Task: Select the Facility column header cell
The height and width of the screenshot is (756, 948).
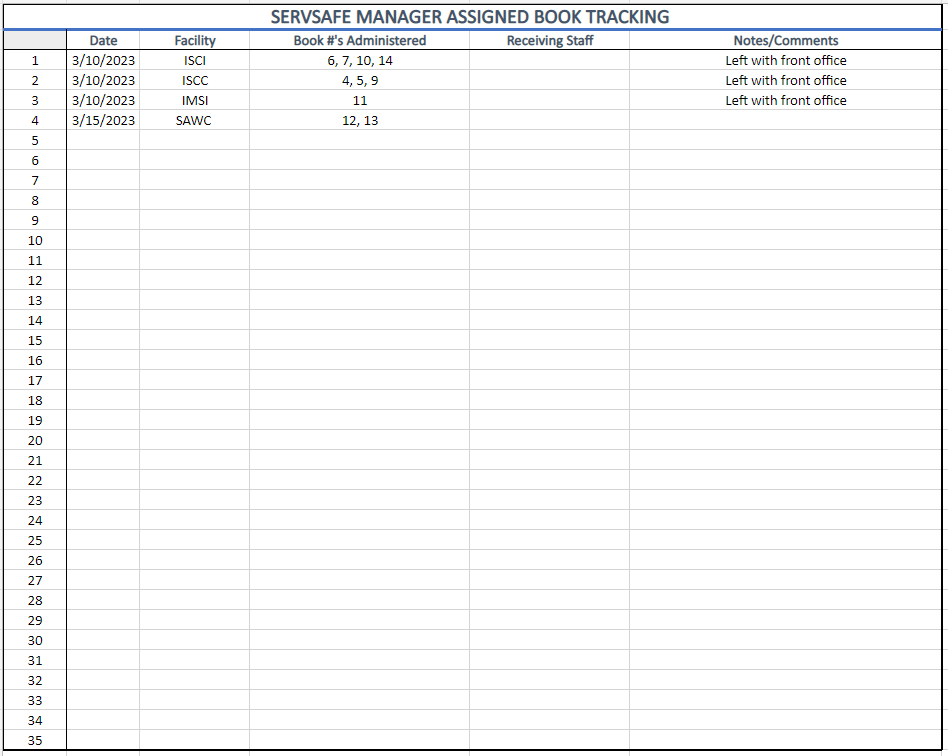Action: tap(195, 41)
